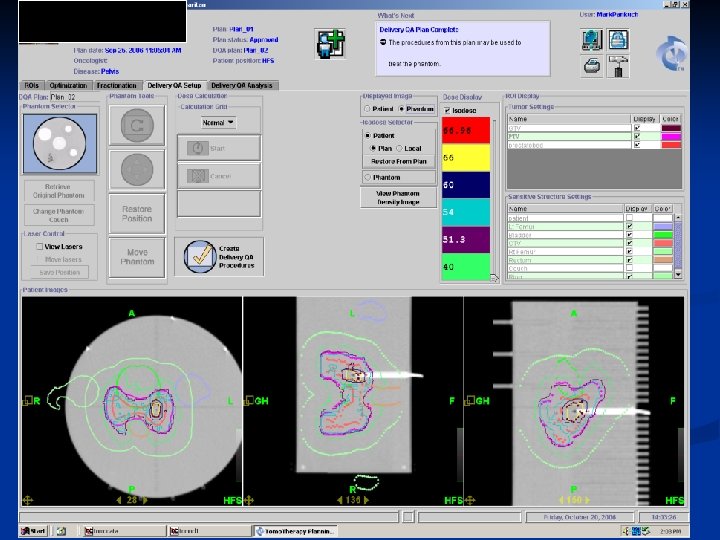The height and width of the screenshot is (540, 720).
Task: Select Phantom radio under Displayed Image
Action: pos(401,109)
